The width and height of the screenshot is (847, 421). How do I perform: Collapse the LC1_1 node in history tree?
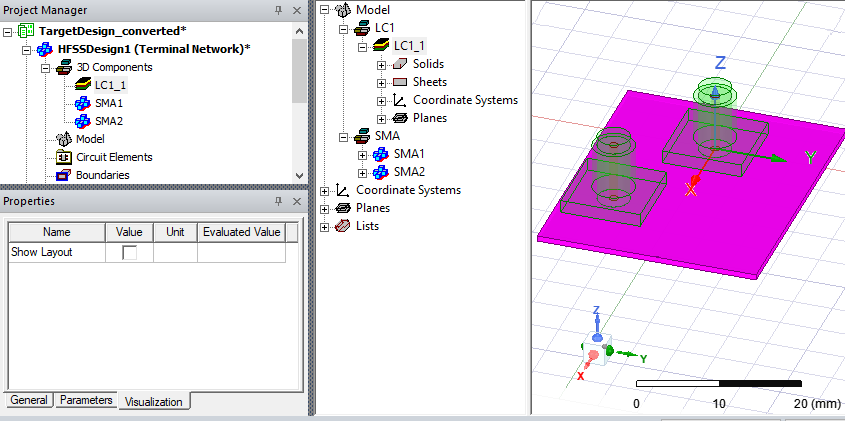tap(362, 47)
